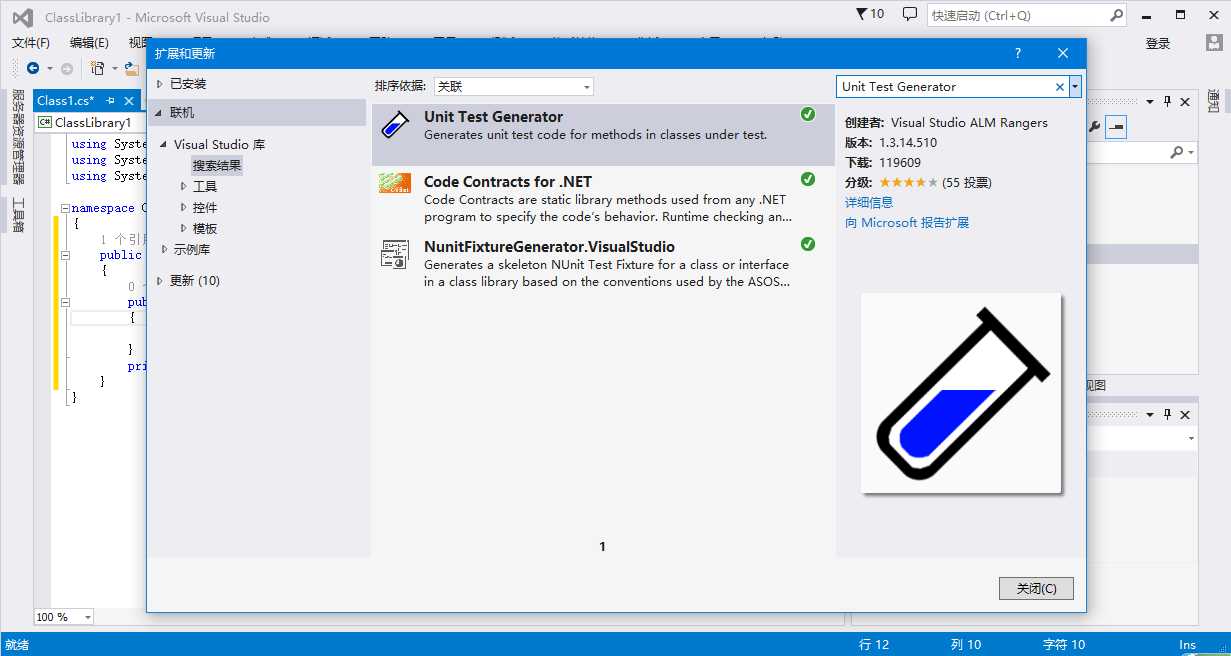Click the navigate backward arrow icon
The width and height of the screenshot is (1231, 656).
[33, 68]
